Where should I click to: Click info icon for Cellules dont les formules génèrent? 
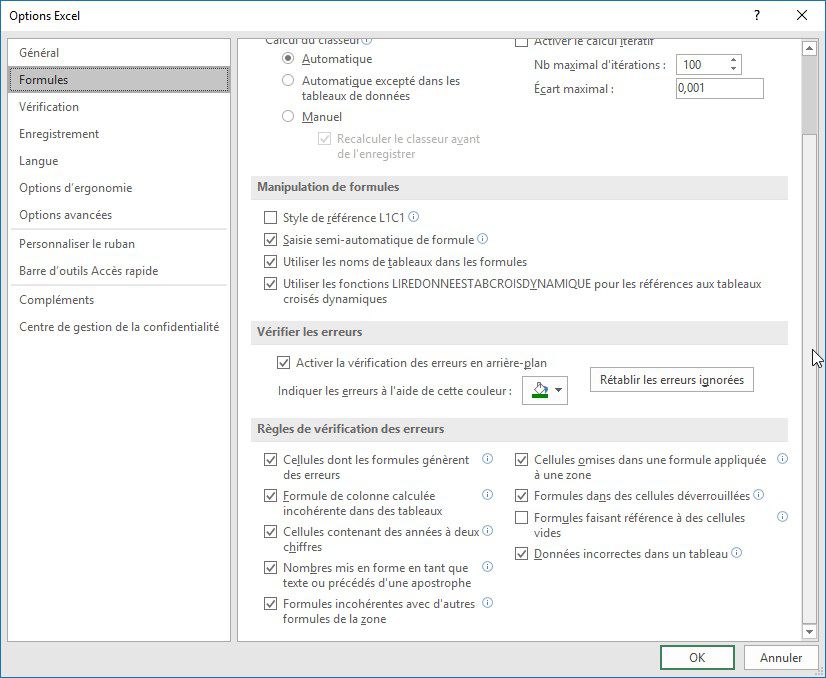[x=486, y=458]
